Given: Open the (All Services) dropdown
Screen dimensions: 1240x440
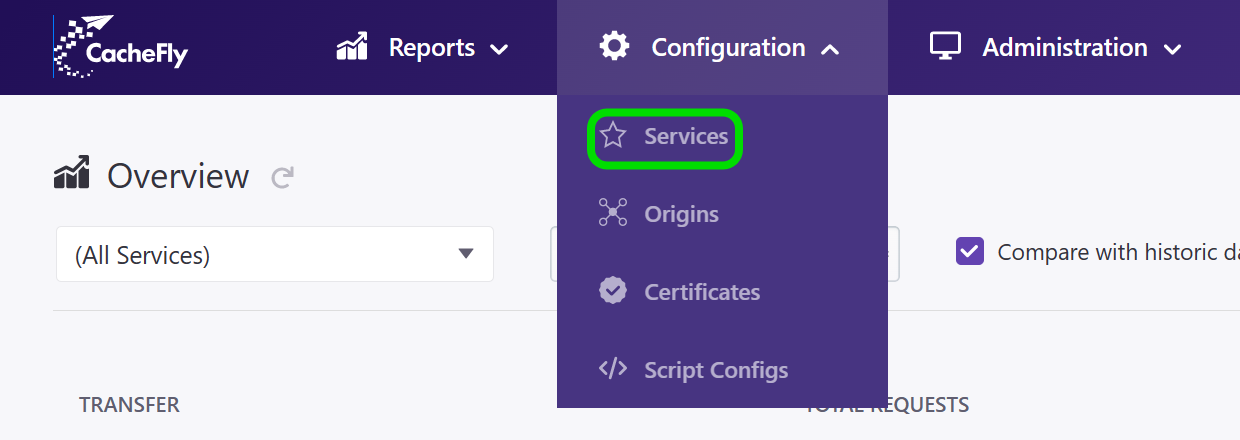Looking at the screenshot, I should pos(275,254).
